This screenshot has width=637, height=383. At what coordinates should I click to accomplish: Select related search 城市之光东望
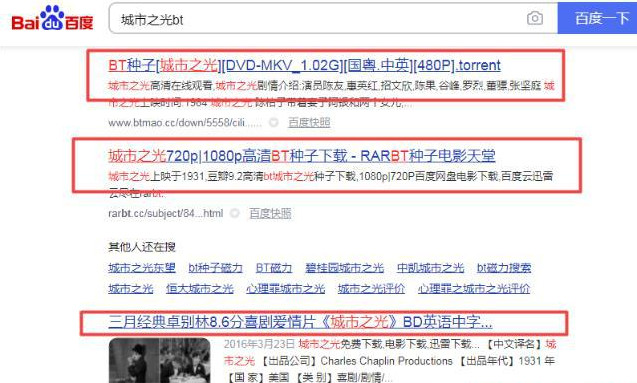click(142, 268)
